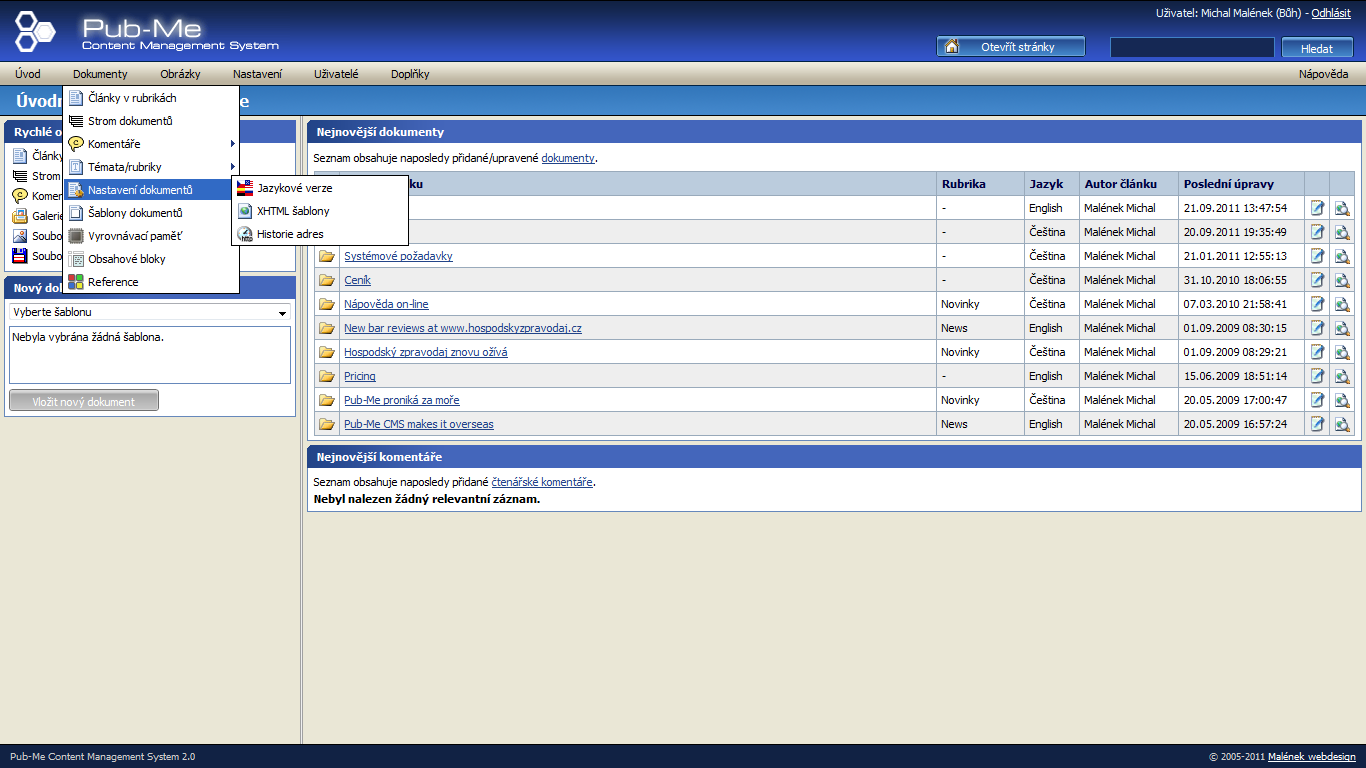Open the Doplňky menu

[410, 74]
